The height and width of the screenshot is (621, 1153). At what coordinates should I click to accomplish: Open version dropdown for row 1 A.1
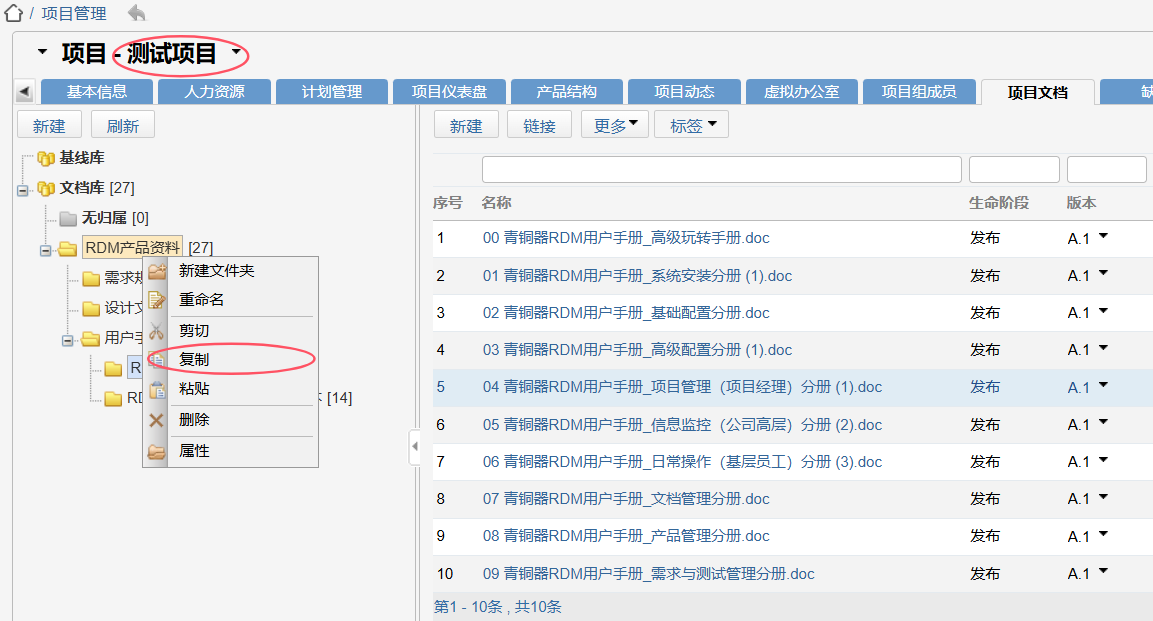(1103, 236)
